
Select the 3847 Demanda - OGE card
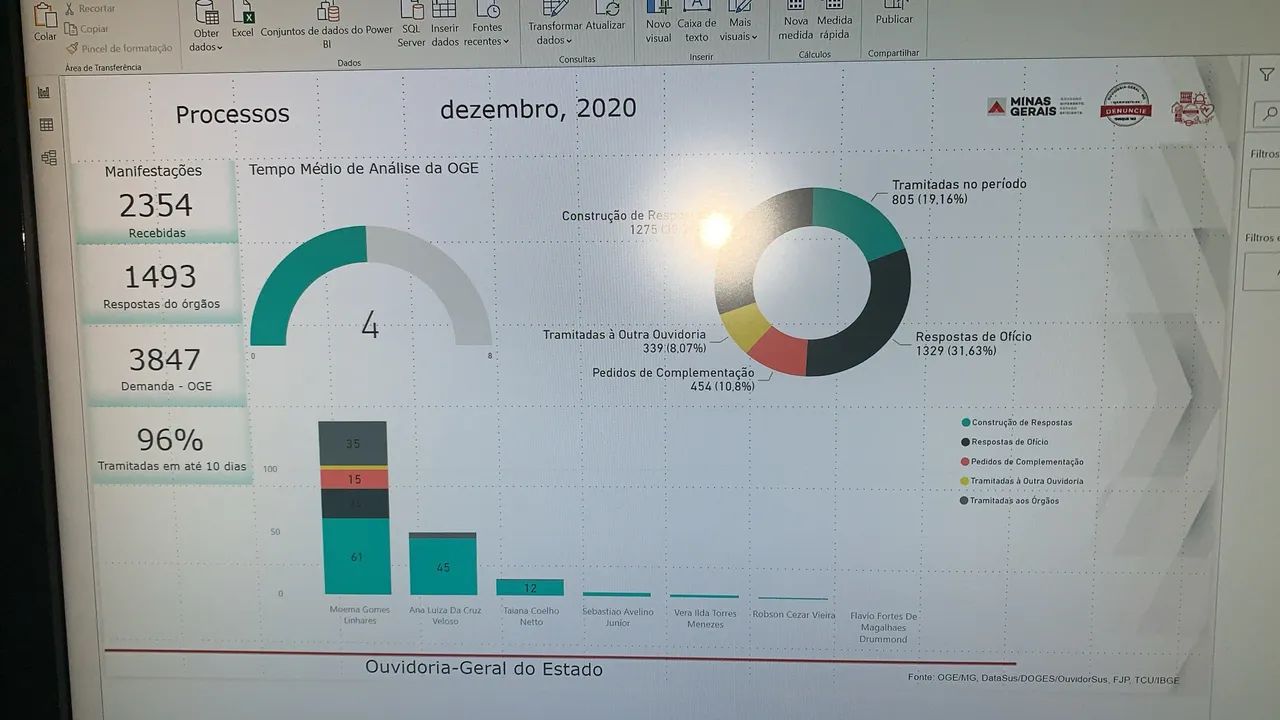pyautogui.click(x=165, y=367)
